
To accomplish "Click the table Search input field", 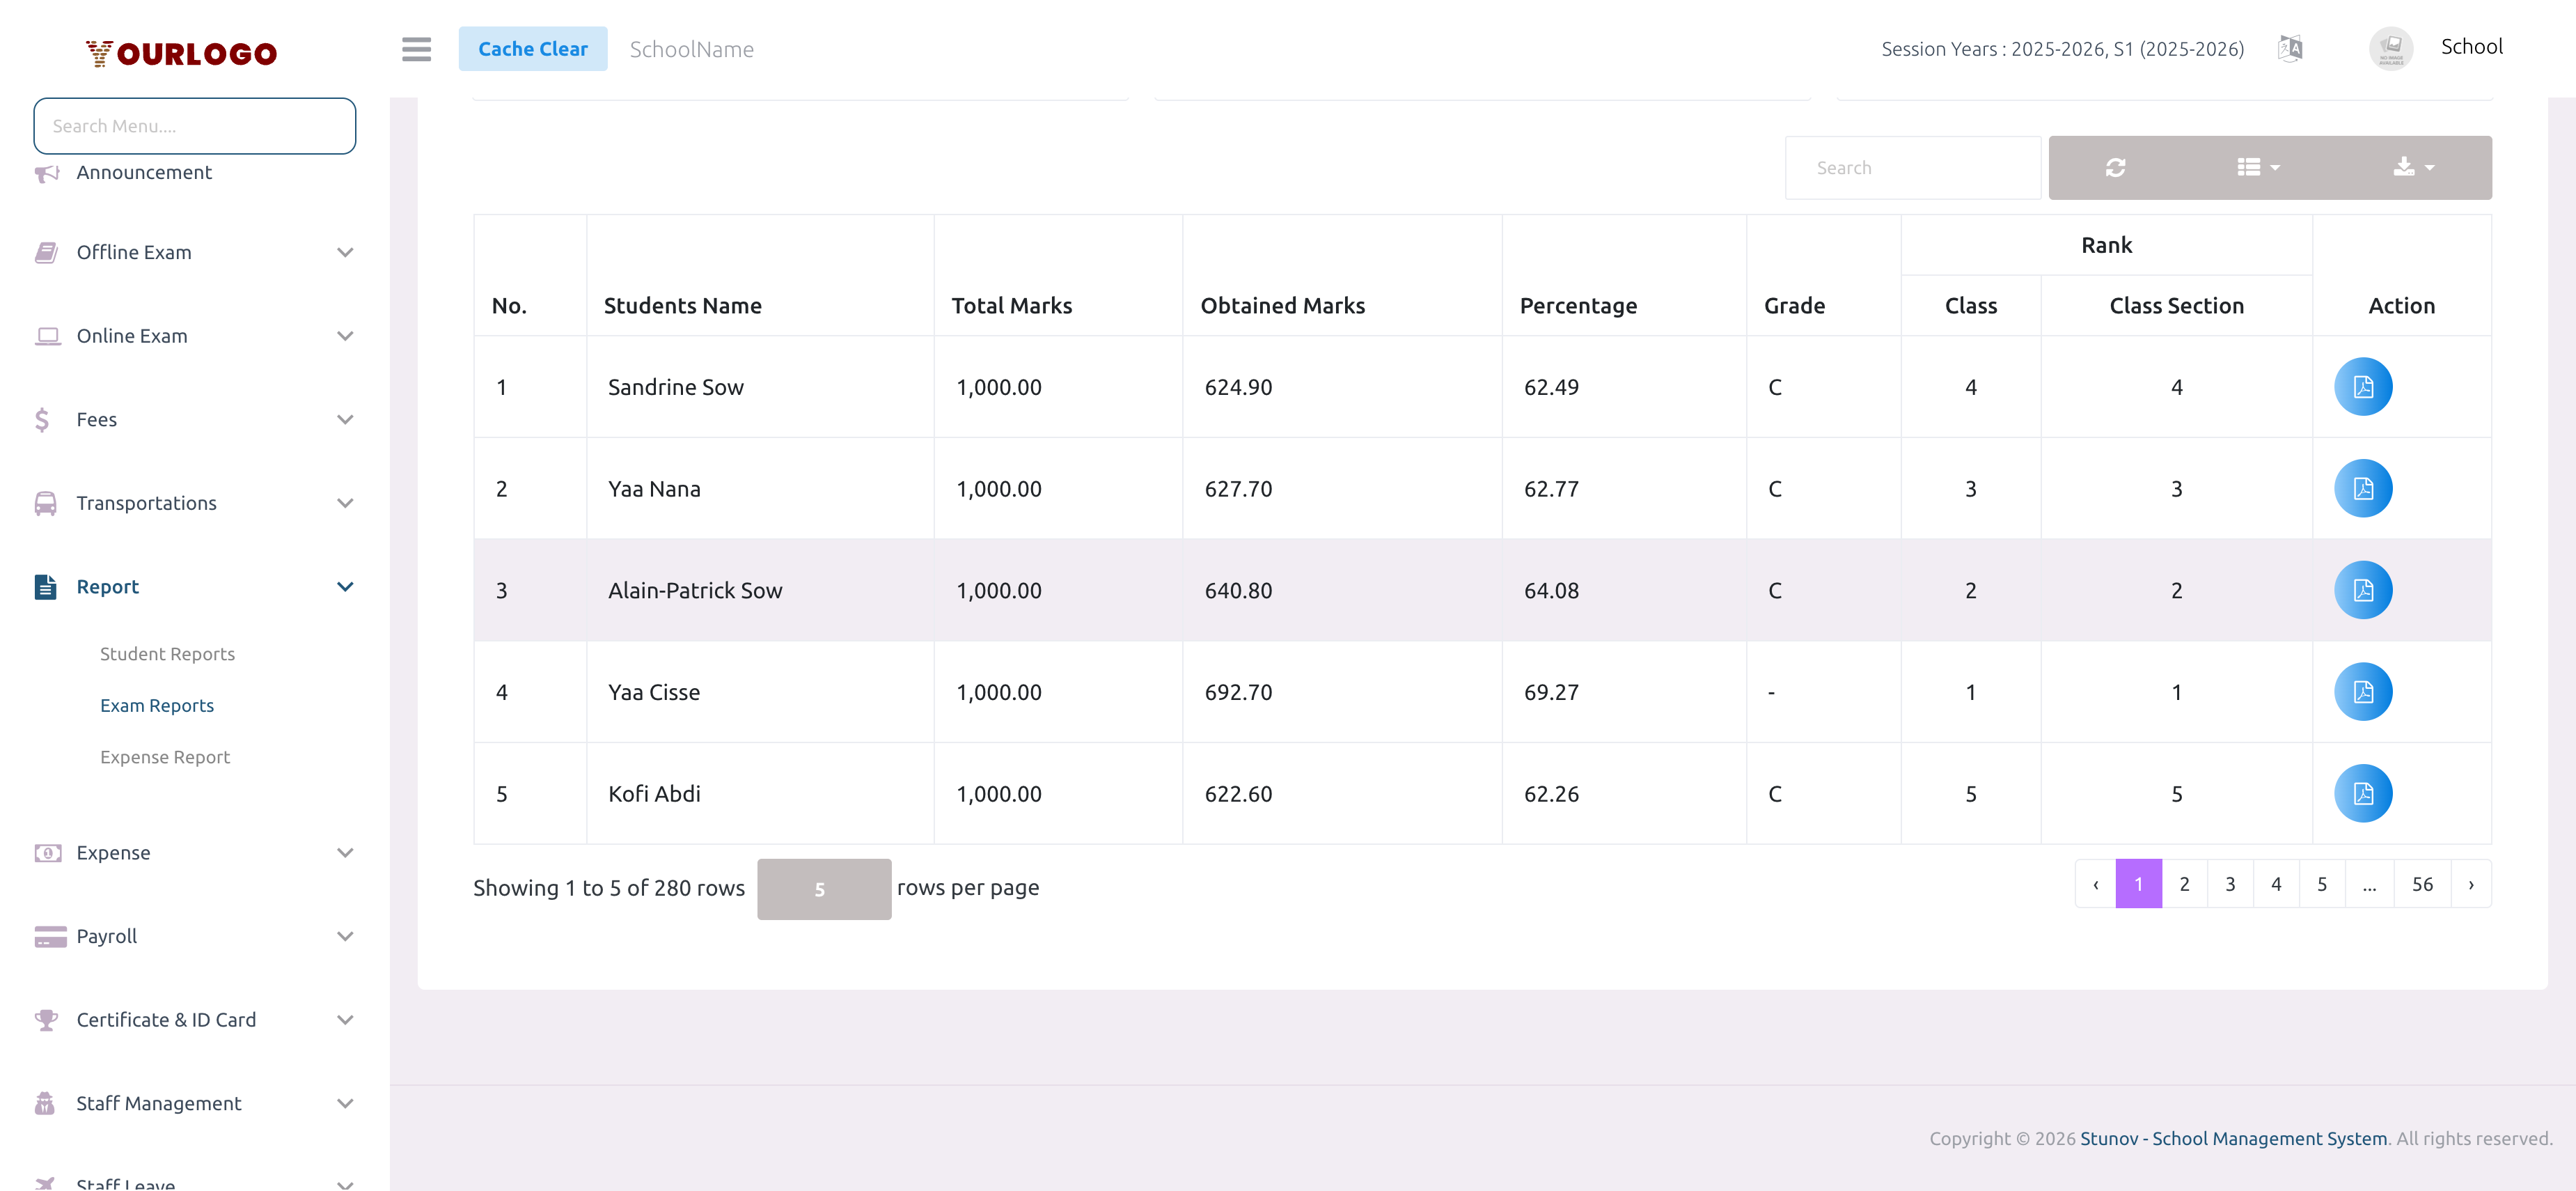I will point(1911,168).
